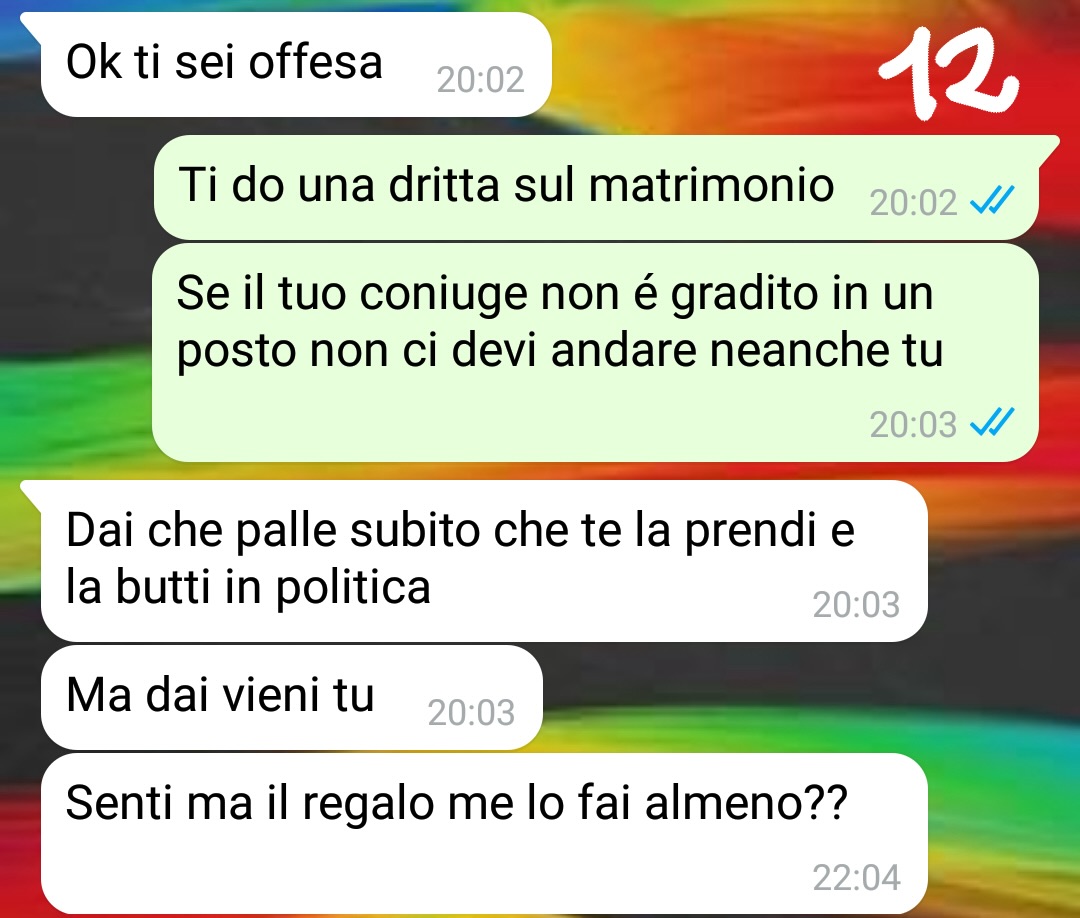The width and height of the screenshot is (1080, 918).
Task: Click blue double checkmarks next to 20:03
Action: coord(992,422)
